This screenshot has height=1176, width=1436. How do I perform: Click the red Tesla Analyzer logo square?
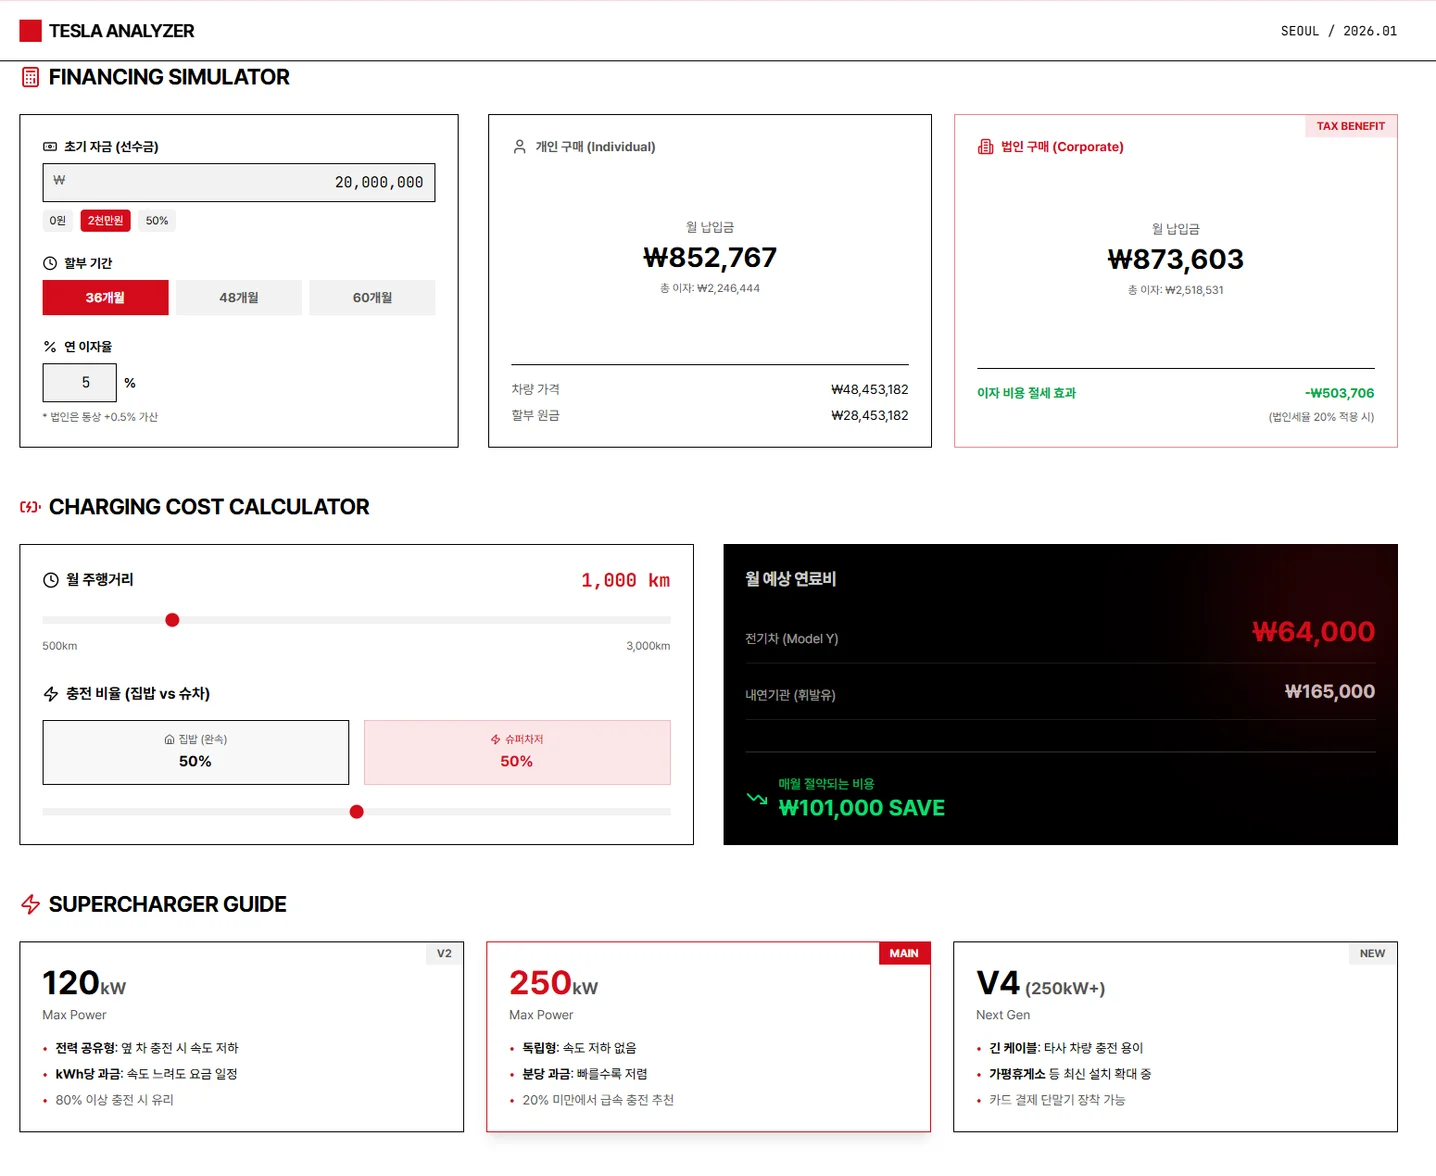click(x=31, y=31)
